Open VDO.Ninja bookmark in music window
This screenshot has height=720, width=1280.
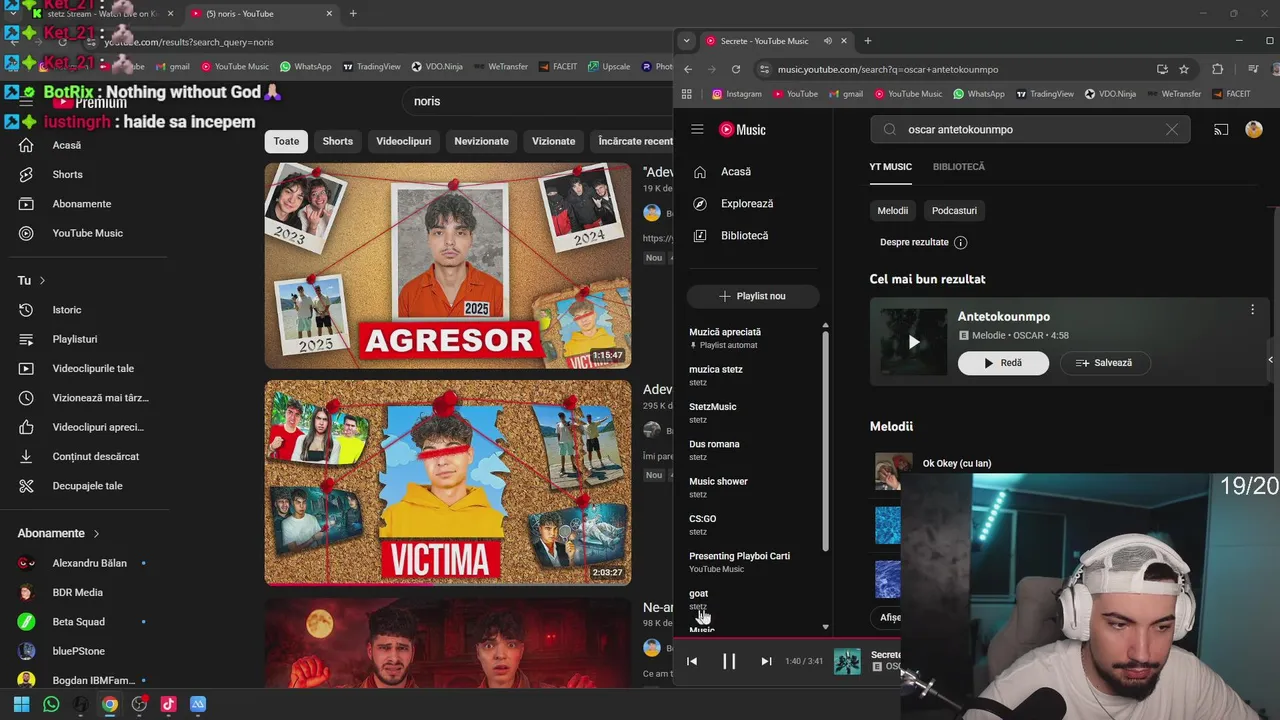point(1110,94)
